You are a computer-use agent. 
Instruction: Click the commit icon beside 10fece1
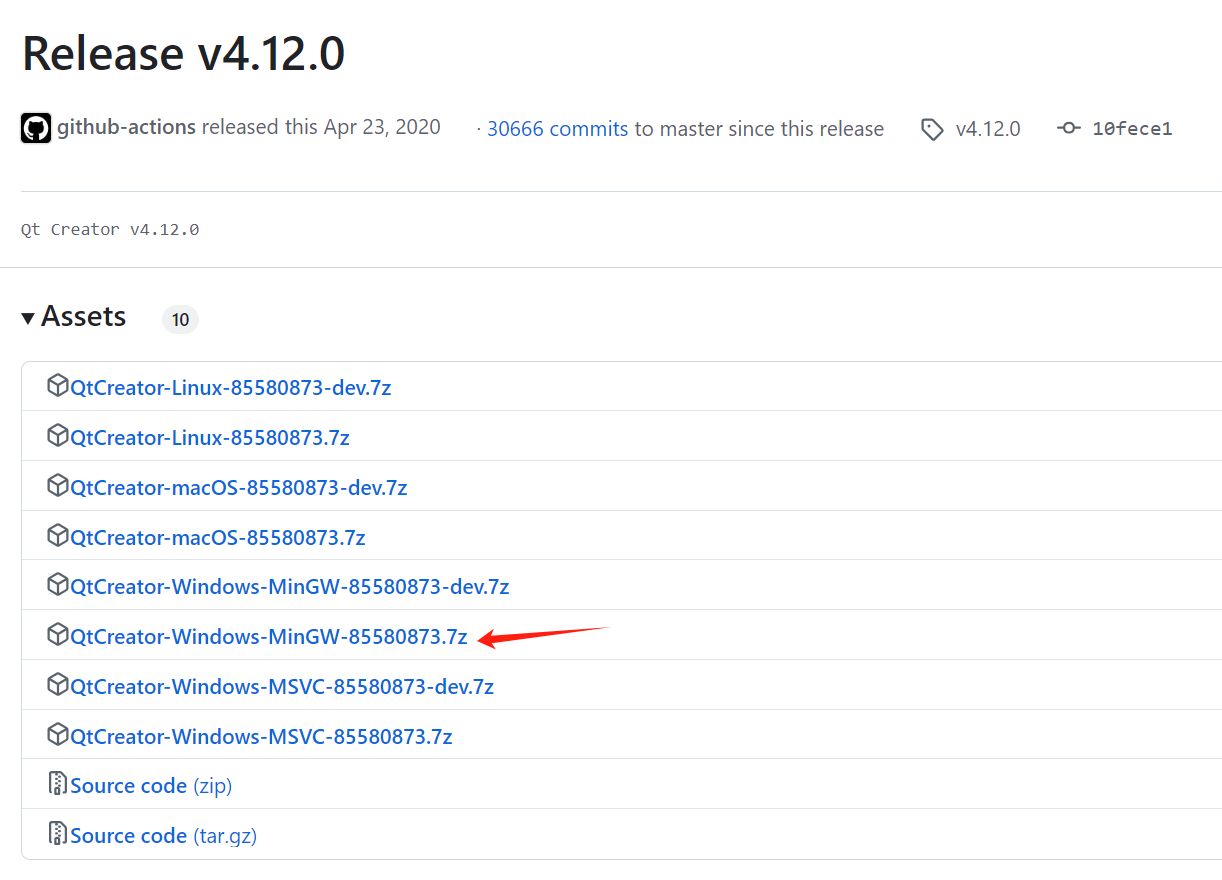1068,128
